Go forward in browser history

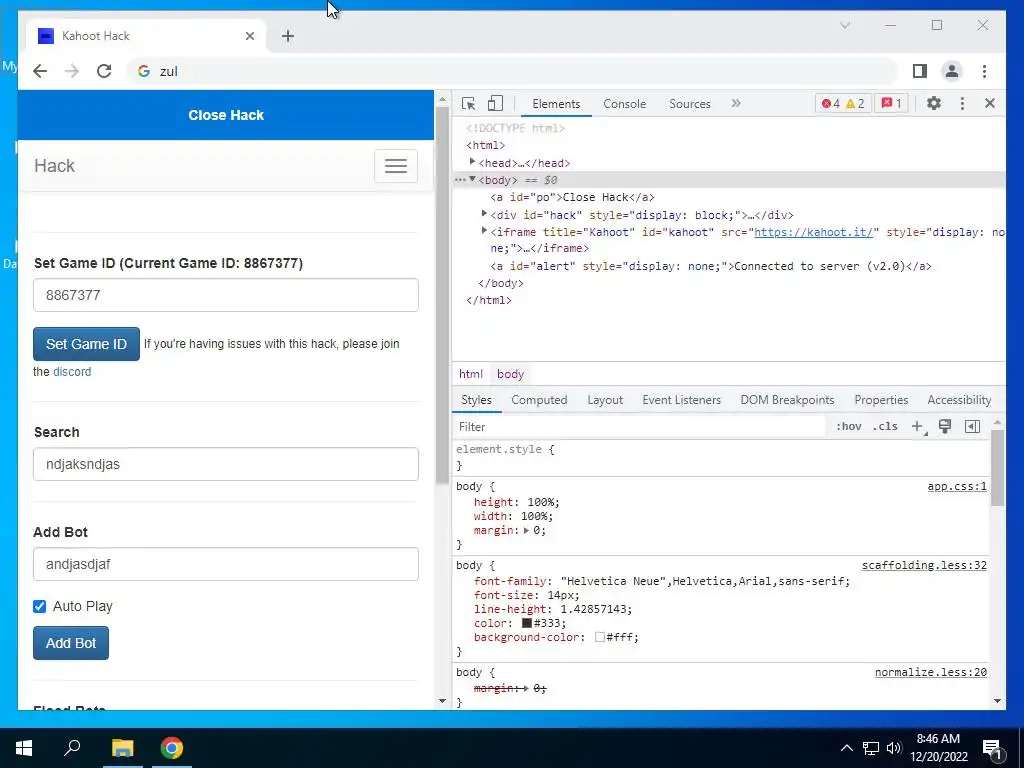point(72,71)
